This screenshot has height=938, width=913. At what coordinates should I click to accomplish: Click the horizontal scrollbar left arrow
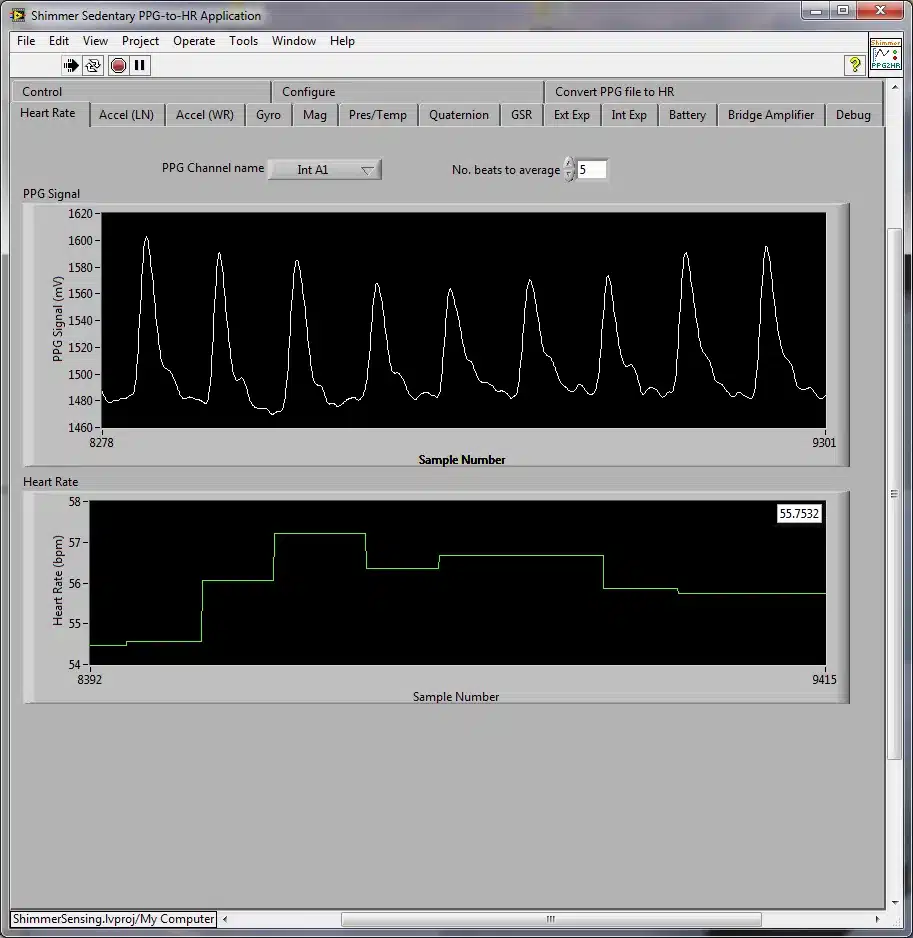[x=225, y=919]
